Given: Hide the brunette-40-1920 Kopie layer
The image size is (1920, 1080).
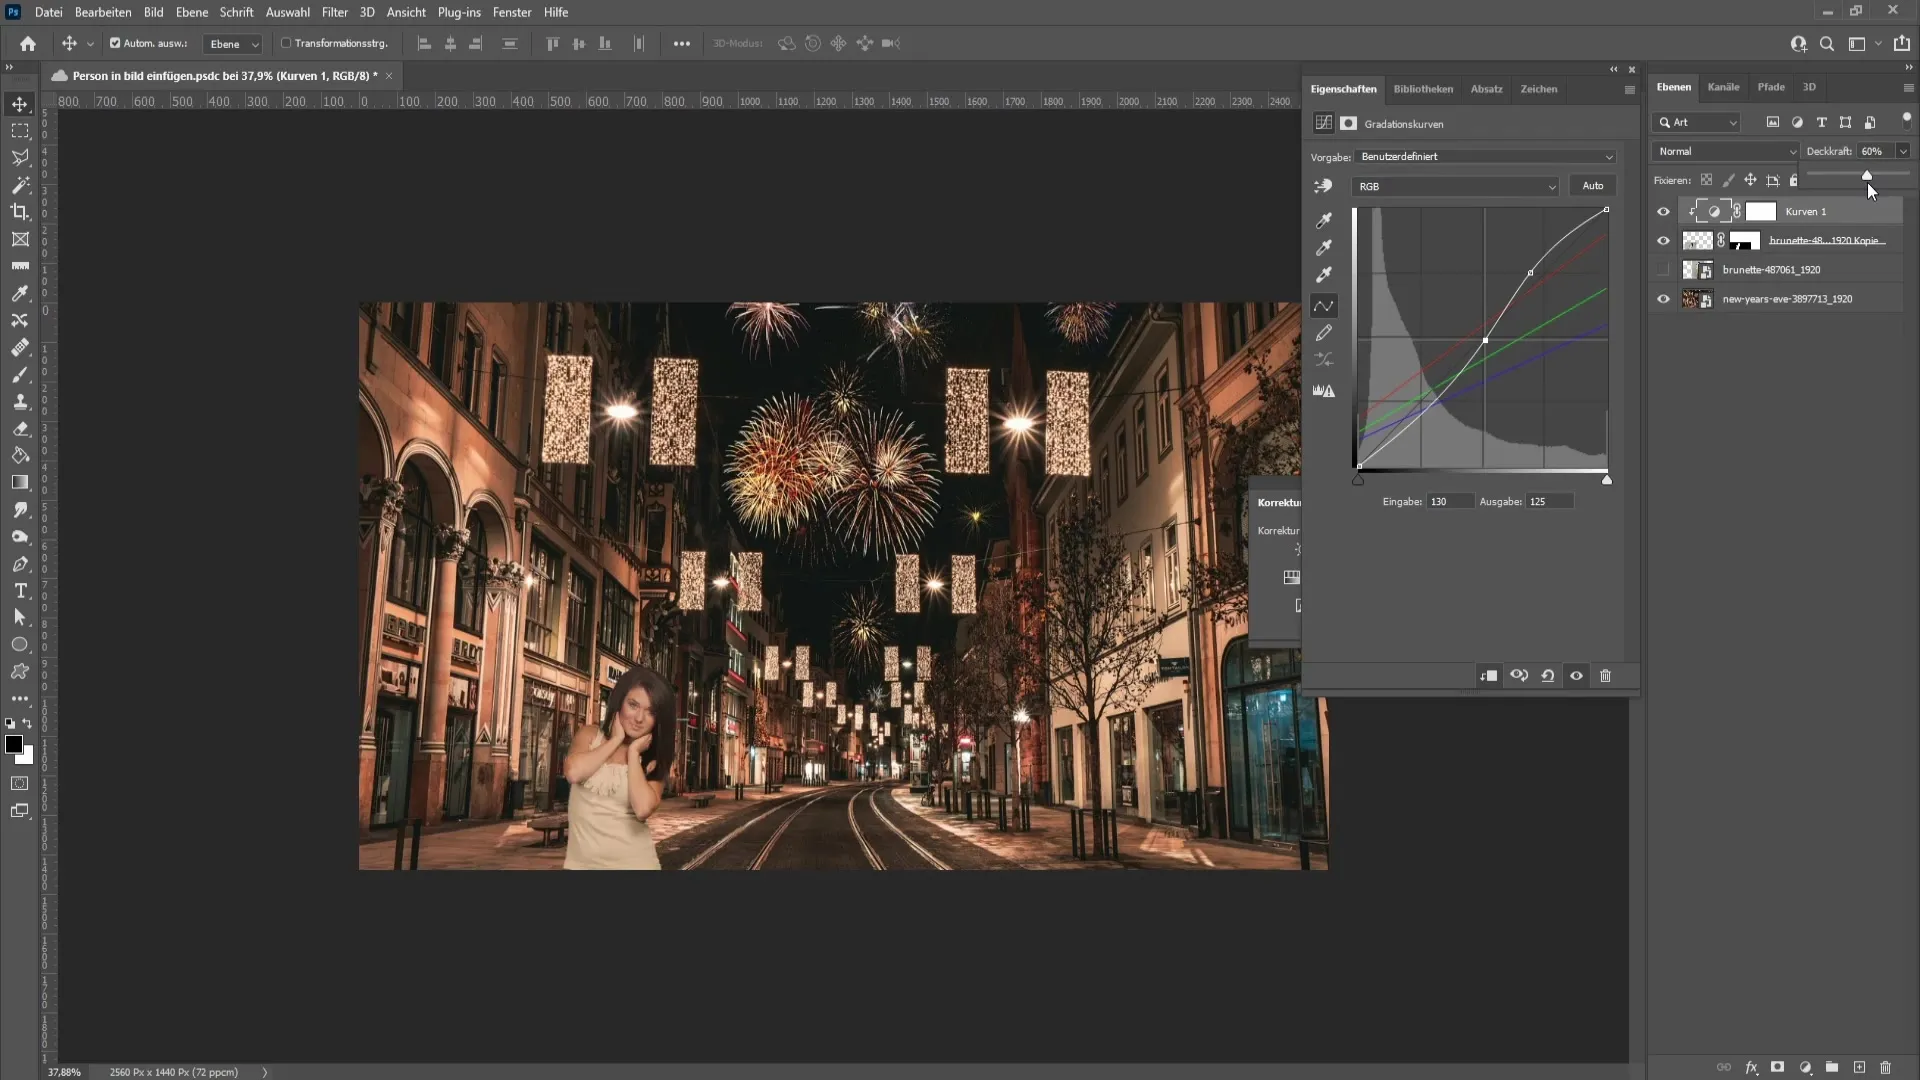Looking at the screenshot, I should [x=1663, y=240].
